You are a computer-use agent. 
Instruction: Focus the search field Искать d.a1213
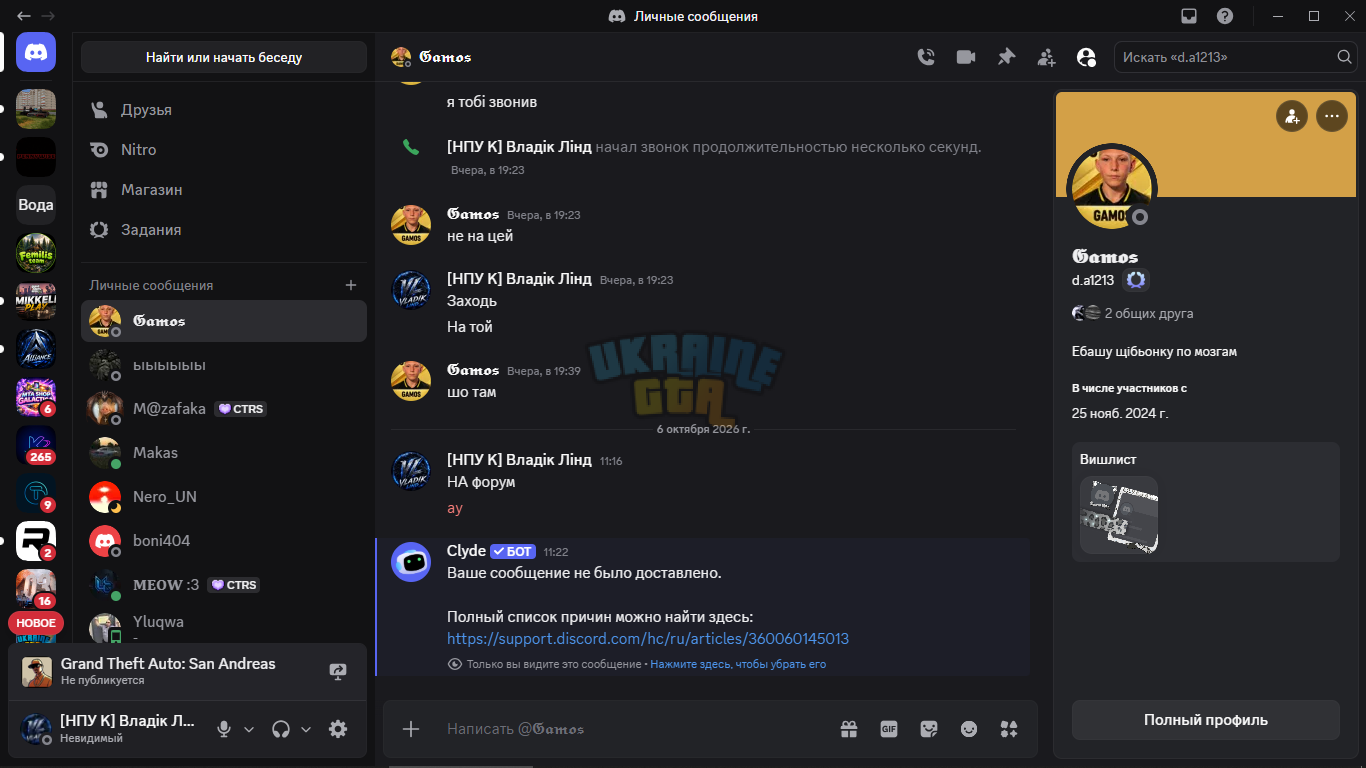[x=1235, y=57]
